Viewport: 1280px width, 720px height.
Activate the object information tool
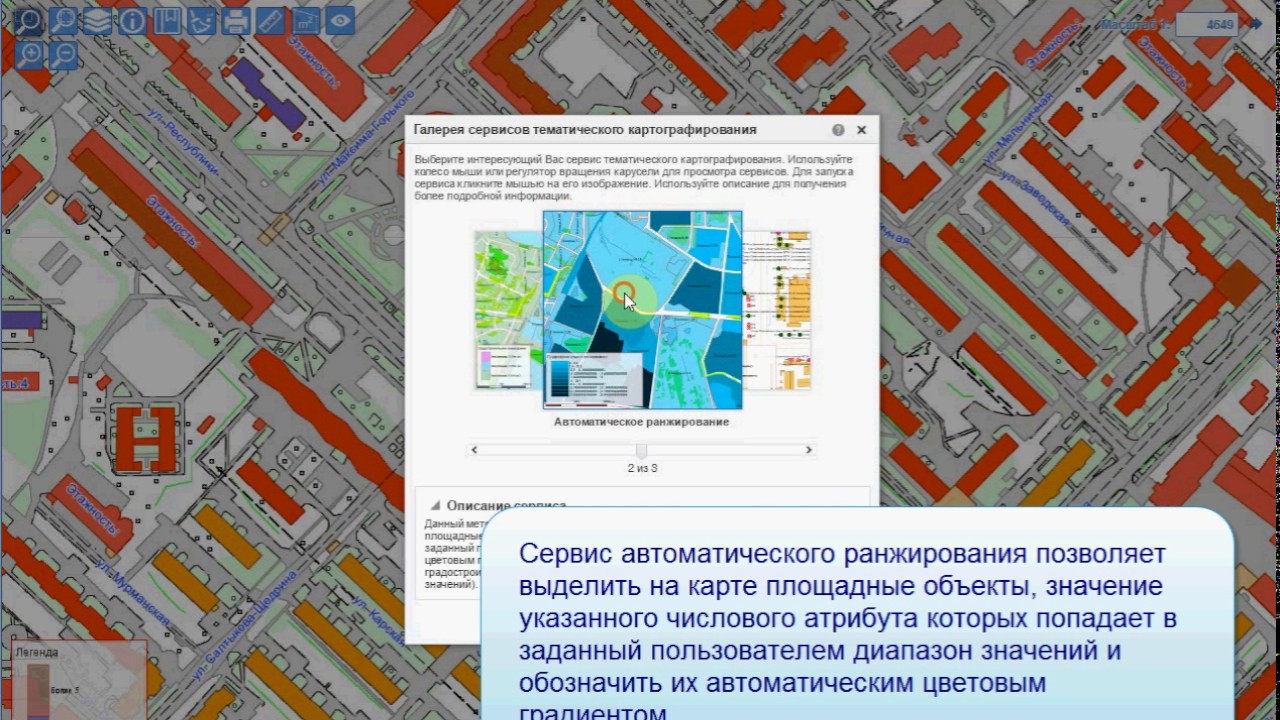132,19
